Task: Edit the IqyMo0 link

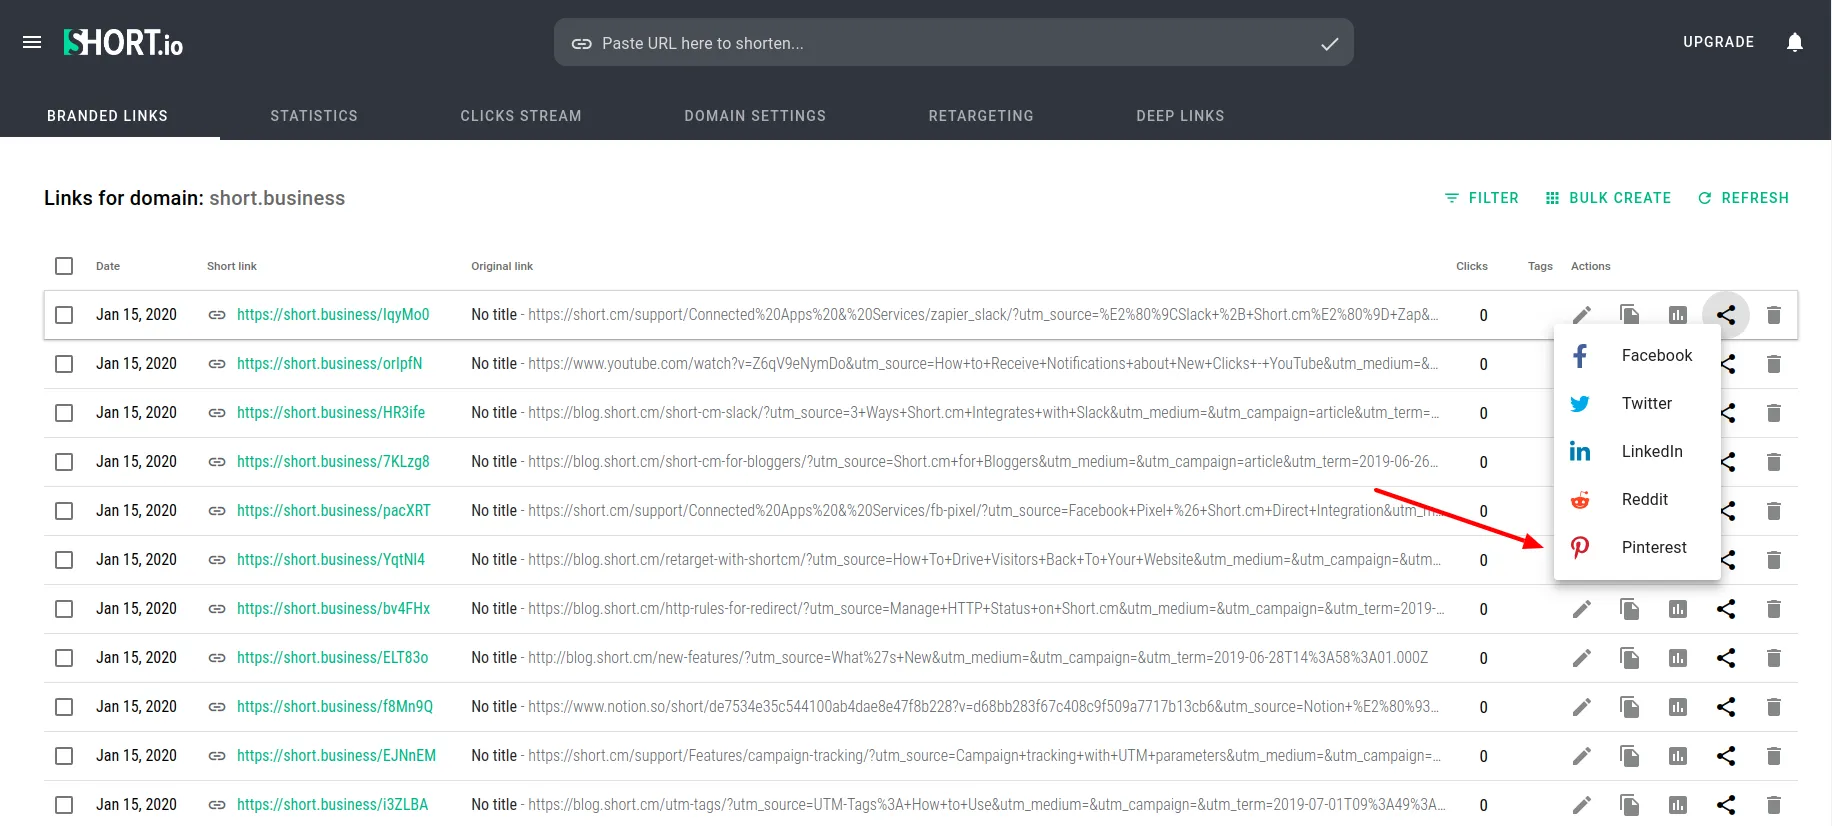Action: [x=1582, y=315]
